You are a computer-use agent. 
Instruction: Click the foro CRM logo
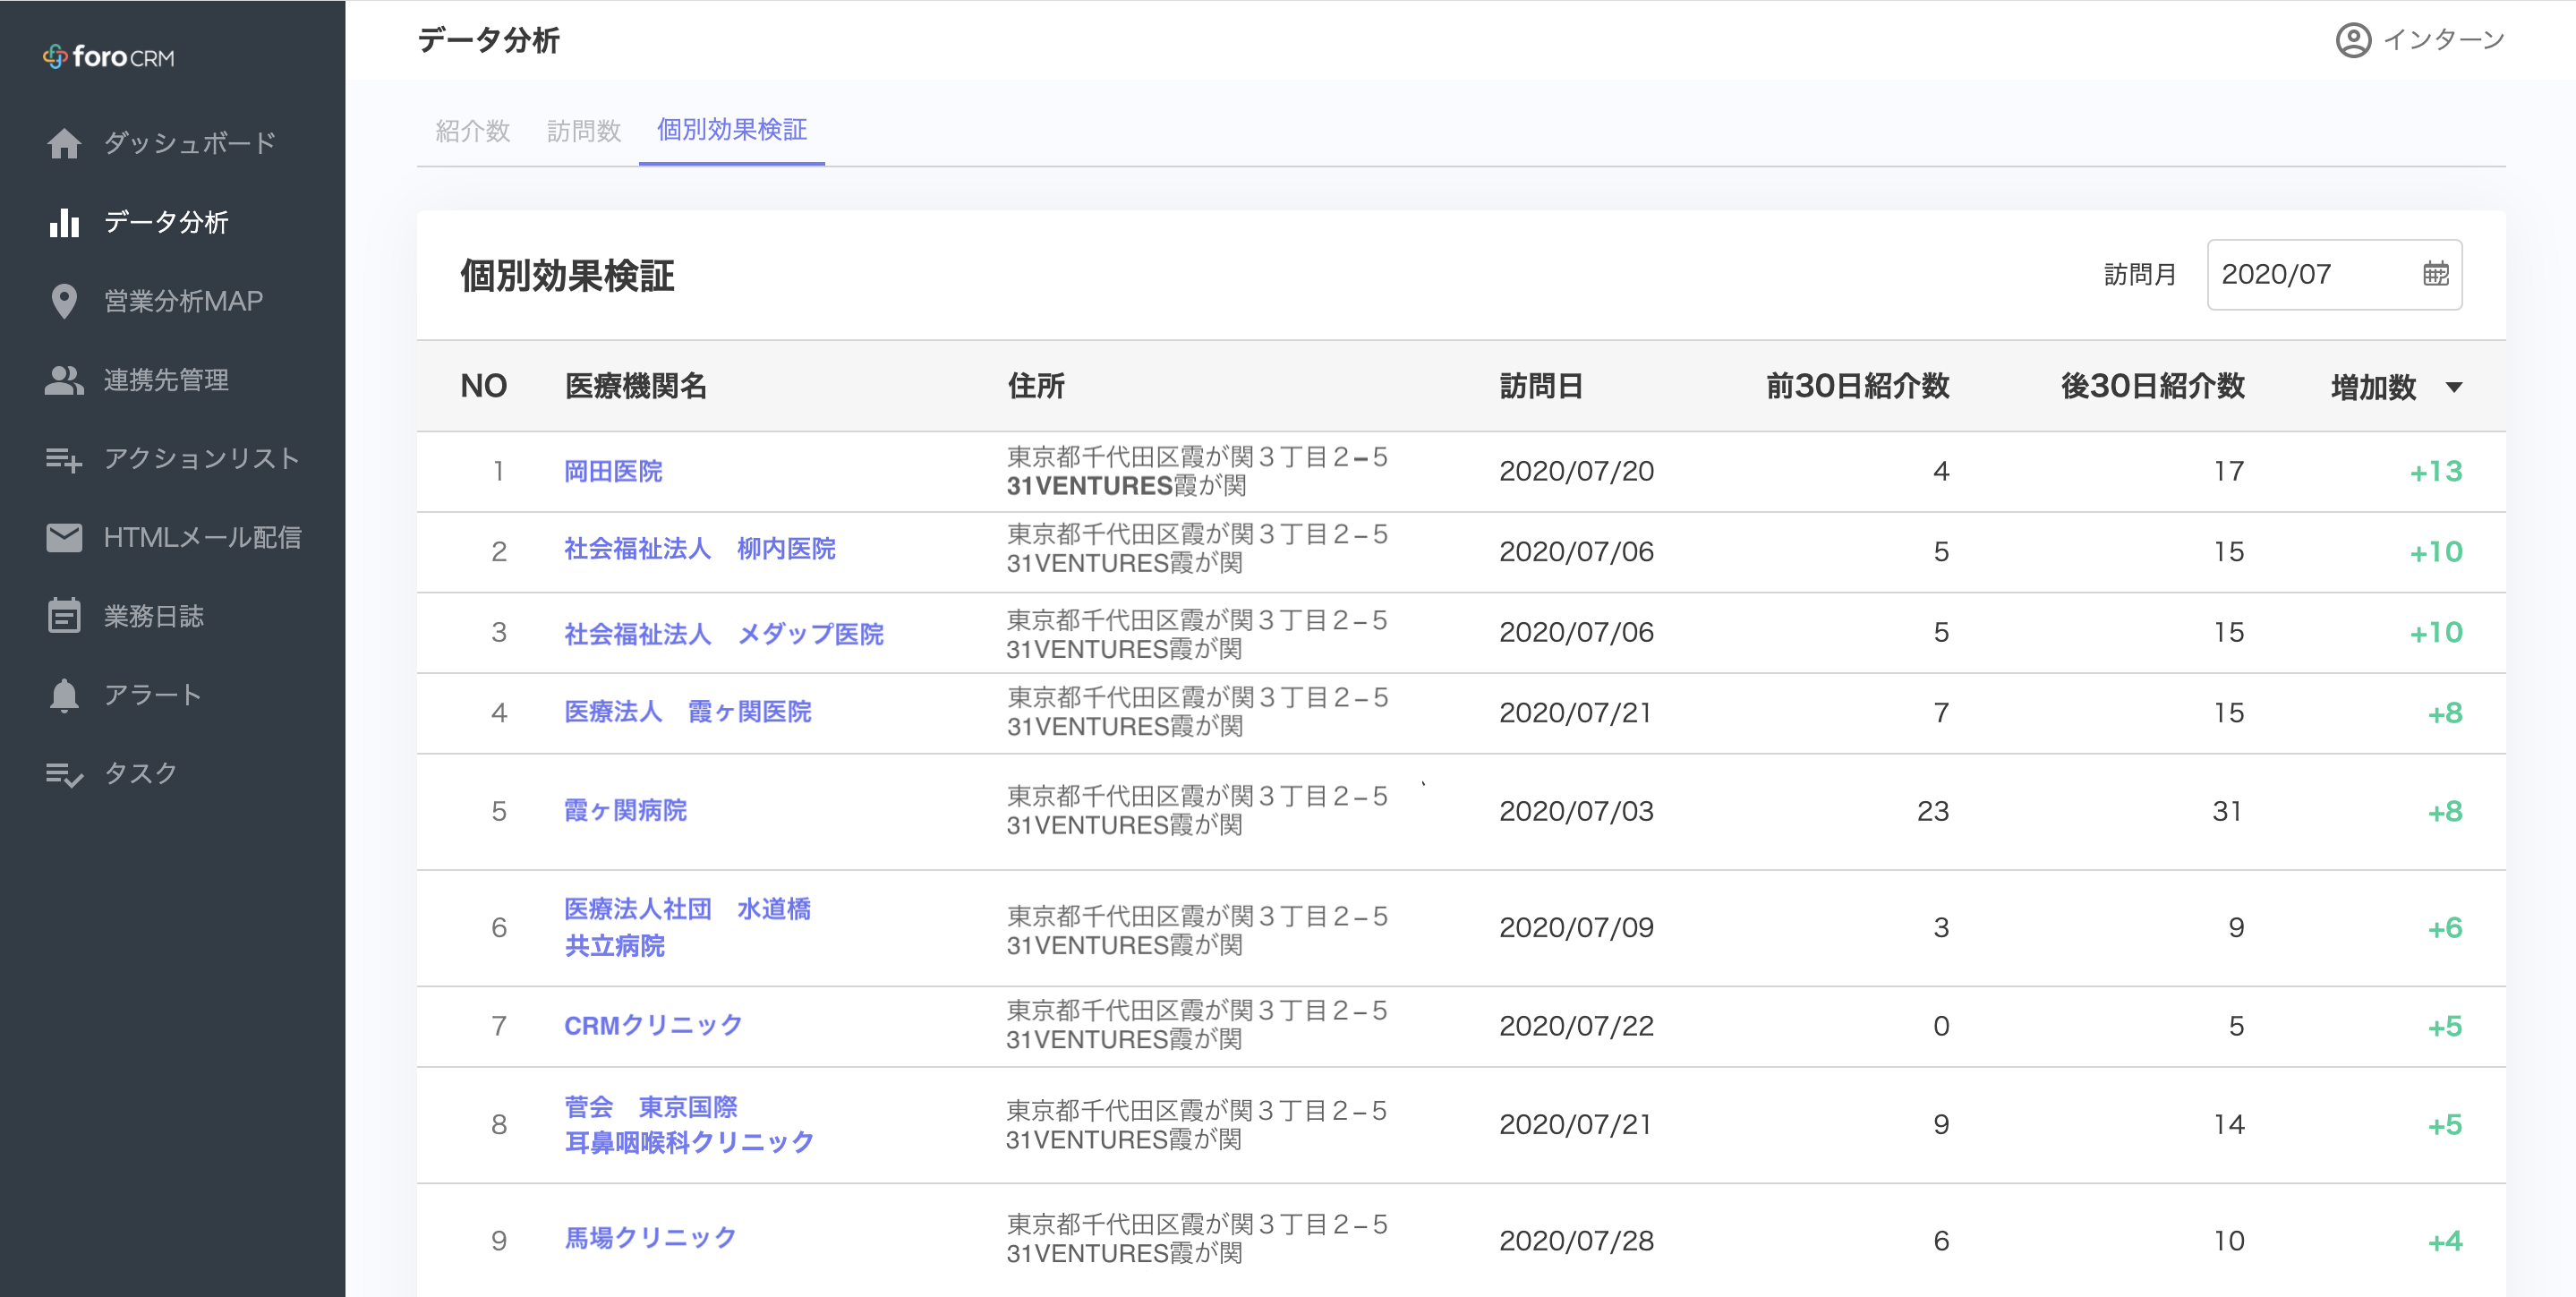pos(108,57)
